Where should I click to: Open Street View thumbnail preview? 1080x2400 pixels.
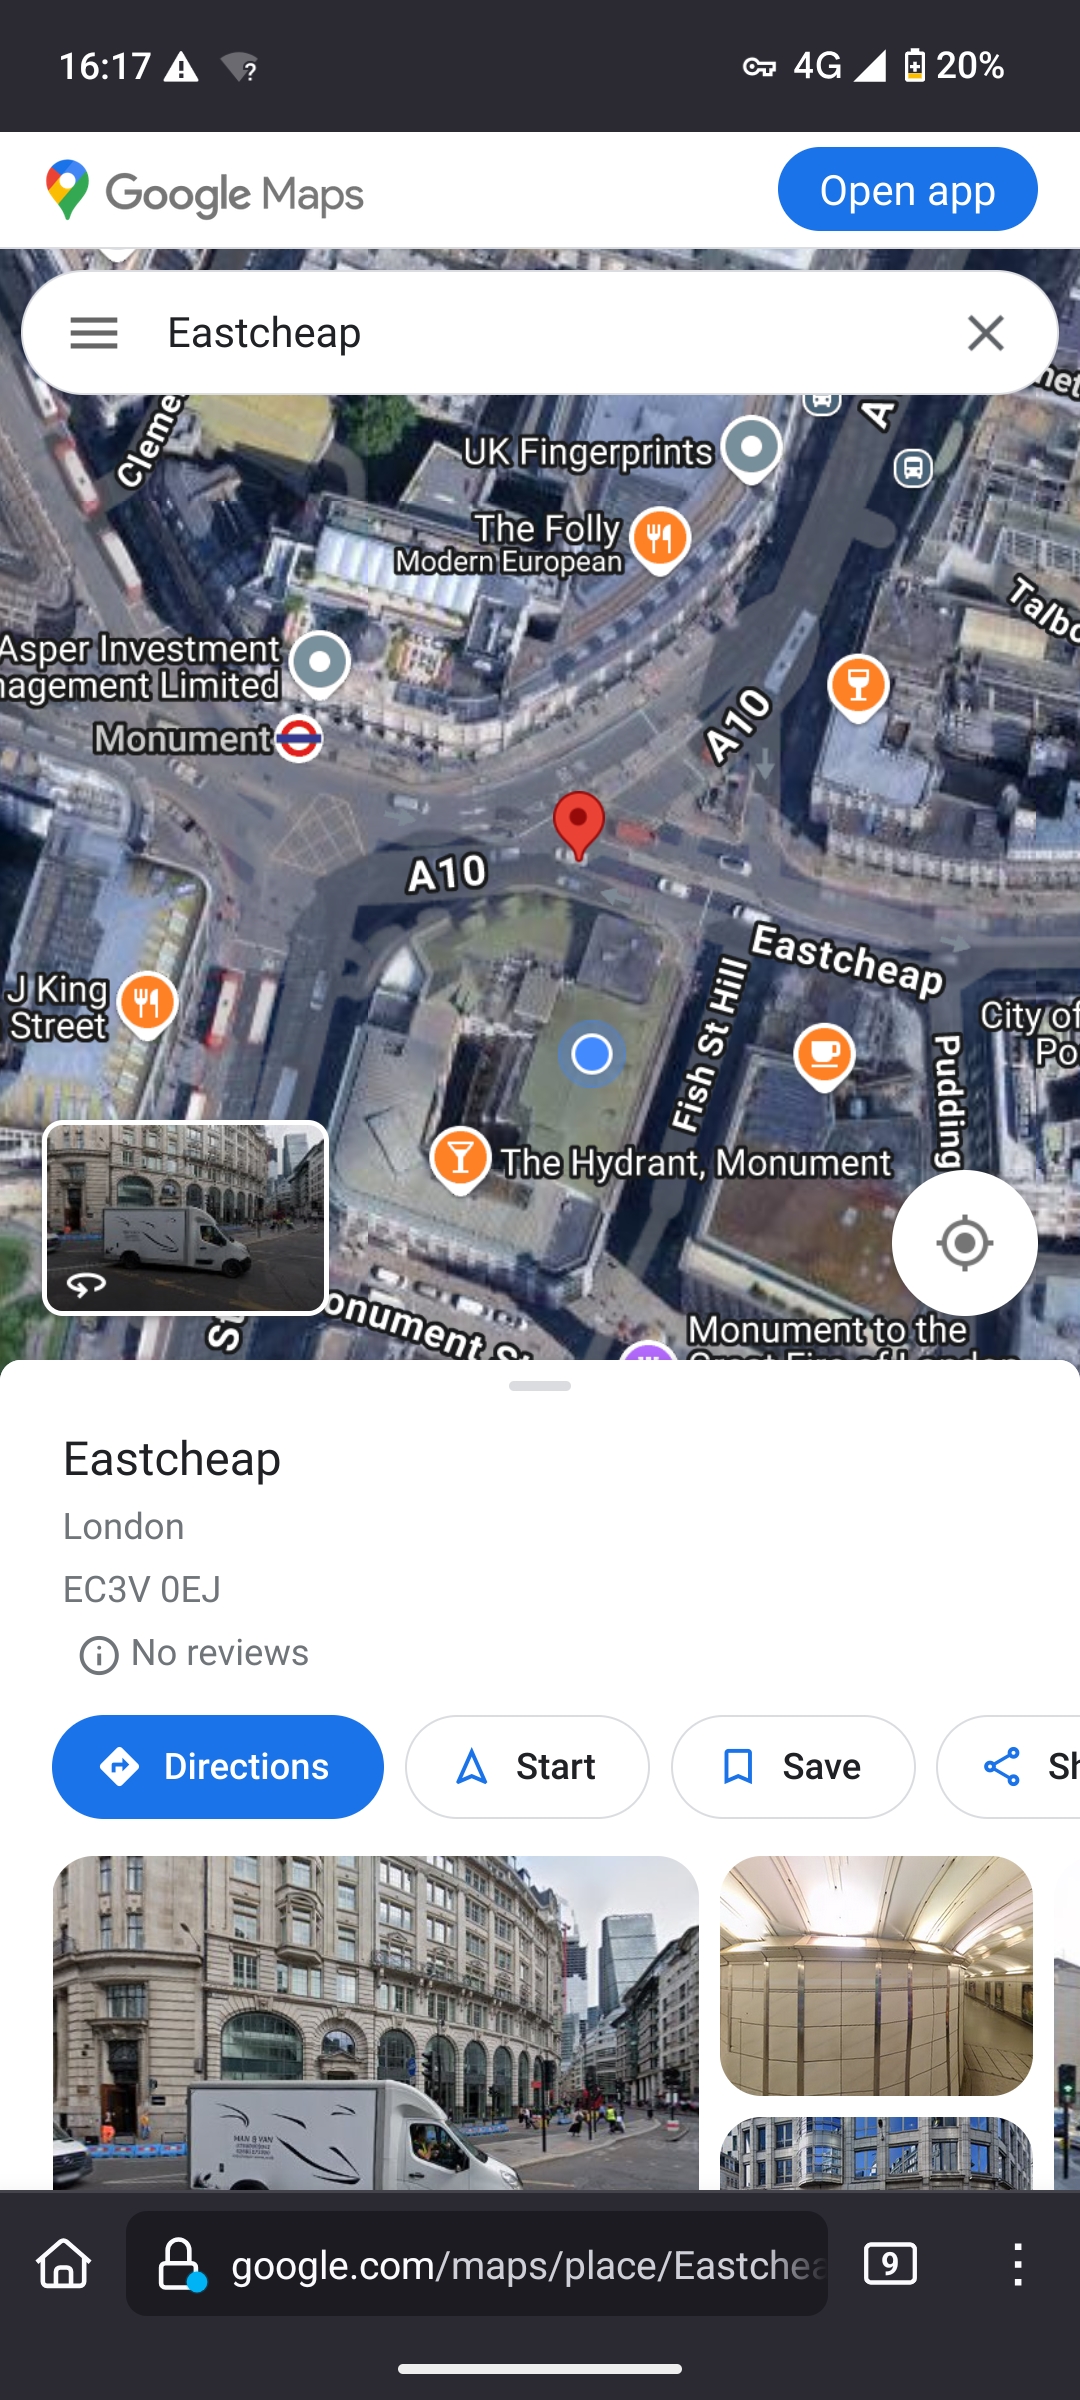point(186,1218)
